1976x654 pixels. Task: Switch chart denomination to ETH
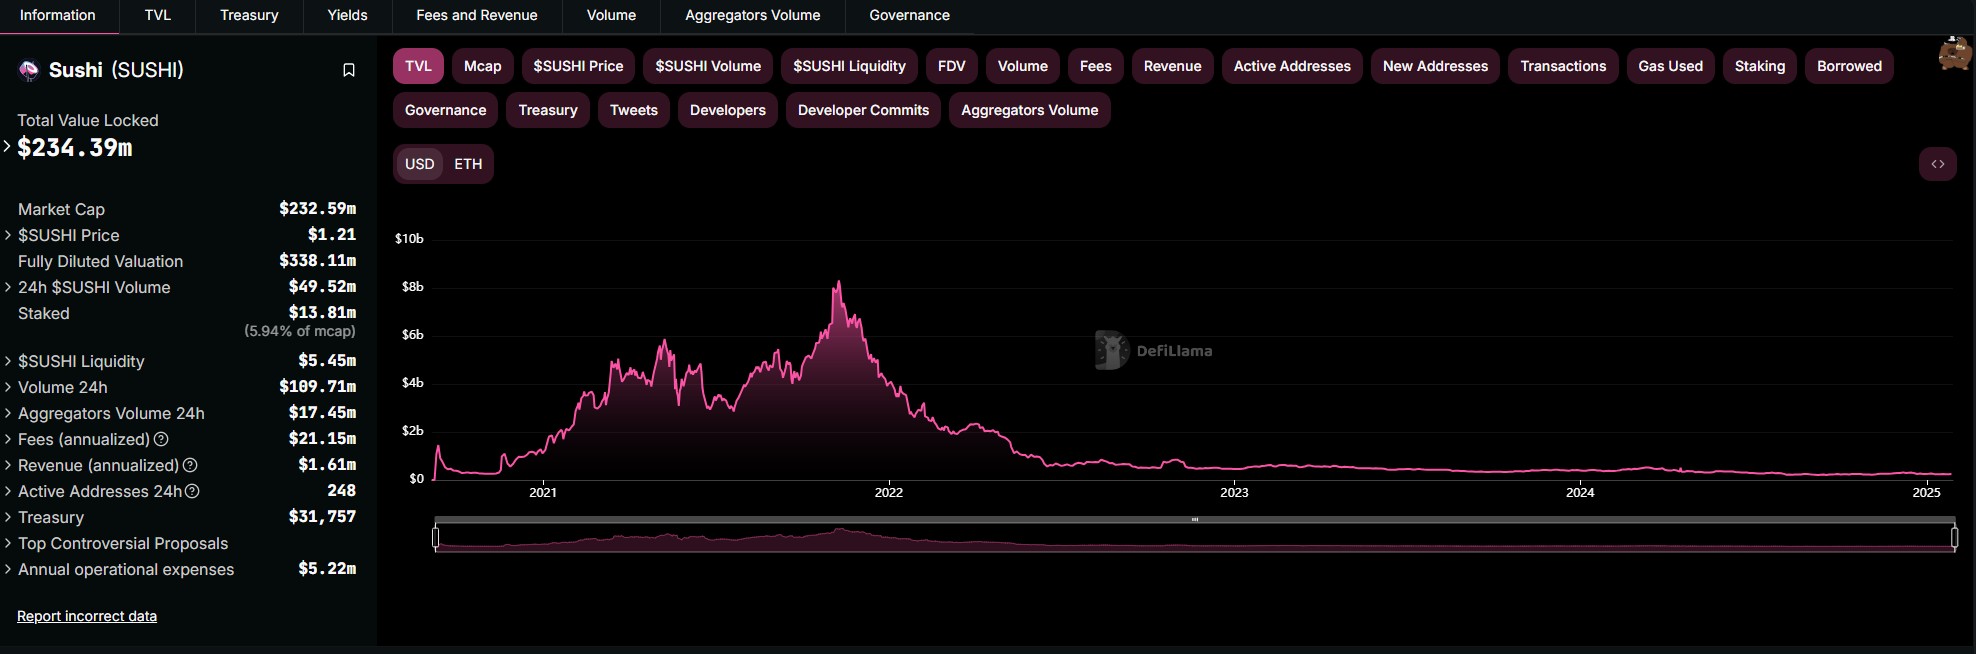click(x=468, y=164)
